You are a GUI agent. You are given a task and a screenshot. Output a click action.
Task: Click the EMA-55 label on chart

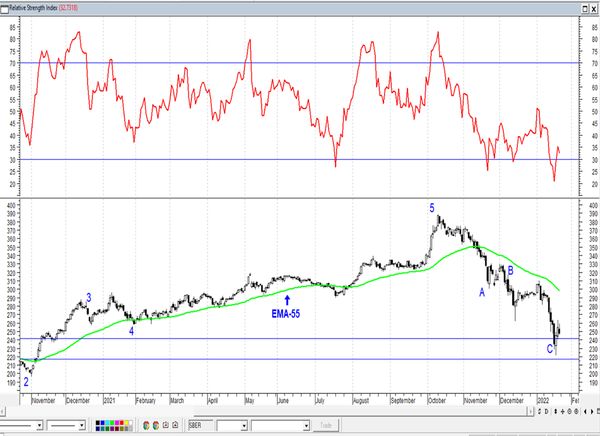point(288,313)
